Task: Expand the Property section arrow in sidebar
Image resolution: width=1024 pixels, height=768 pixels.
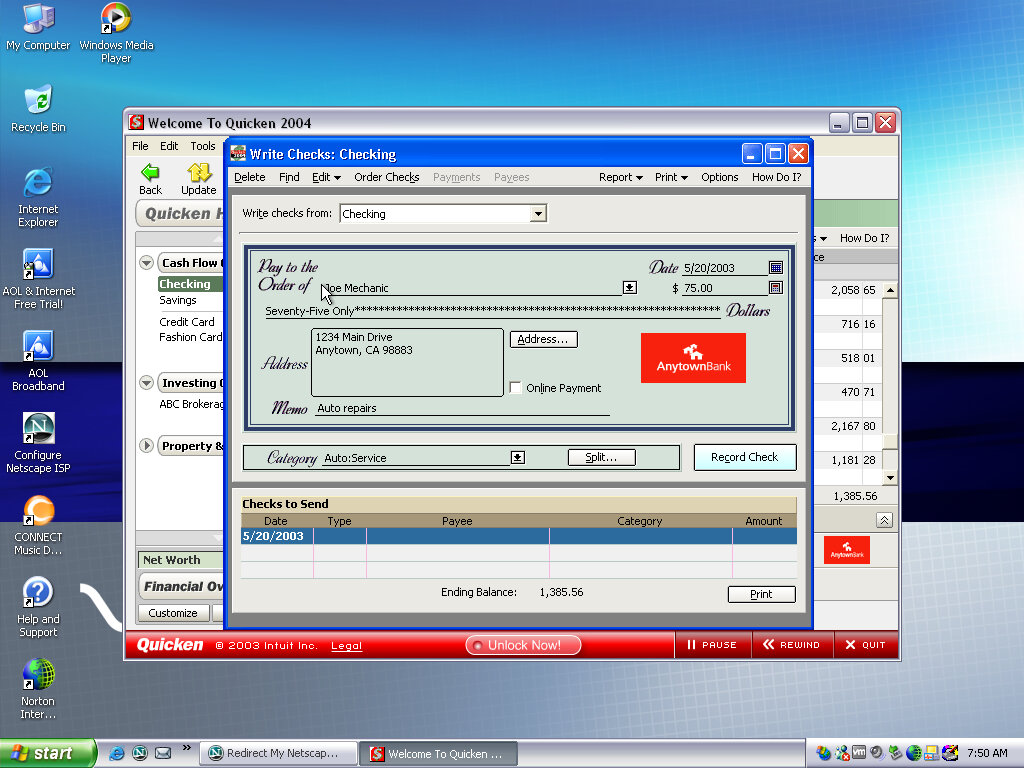Action: pyautogui.click(x=147, y=446)
